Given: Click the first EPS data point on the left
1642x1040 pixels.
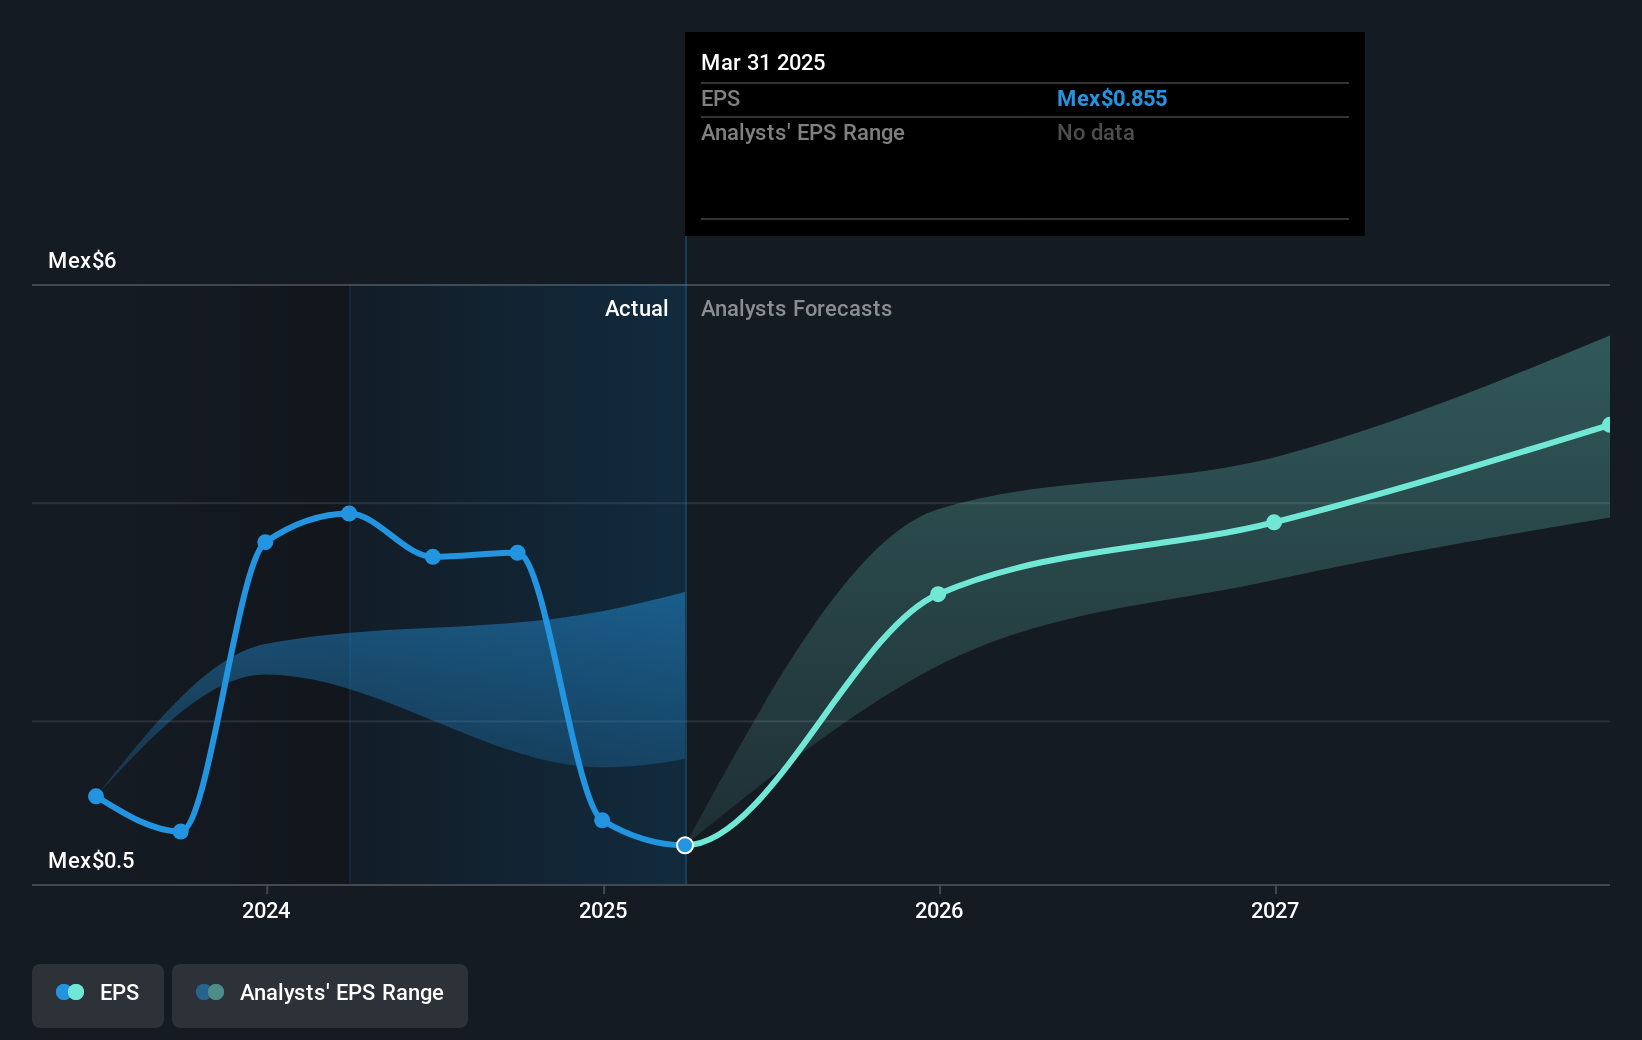Looking at the screenshot, I should click(96, 796).
